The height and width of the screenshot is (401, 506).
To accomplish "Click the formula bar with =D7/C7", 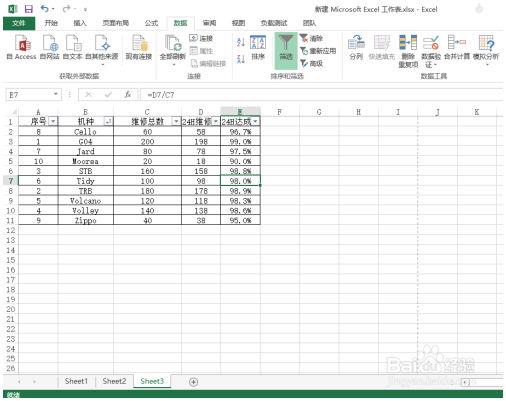I will pyautogui.click(x=322, y=95).
